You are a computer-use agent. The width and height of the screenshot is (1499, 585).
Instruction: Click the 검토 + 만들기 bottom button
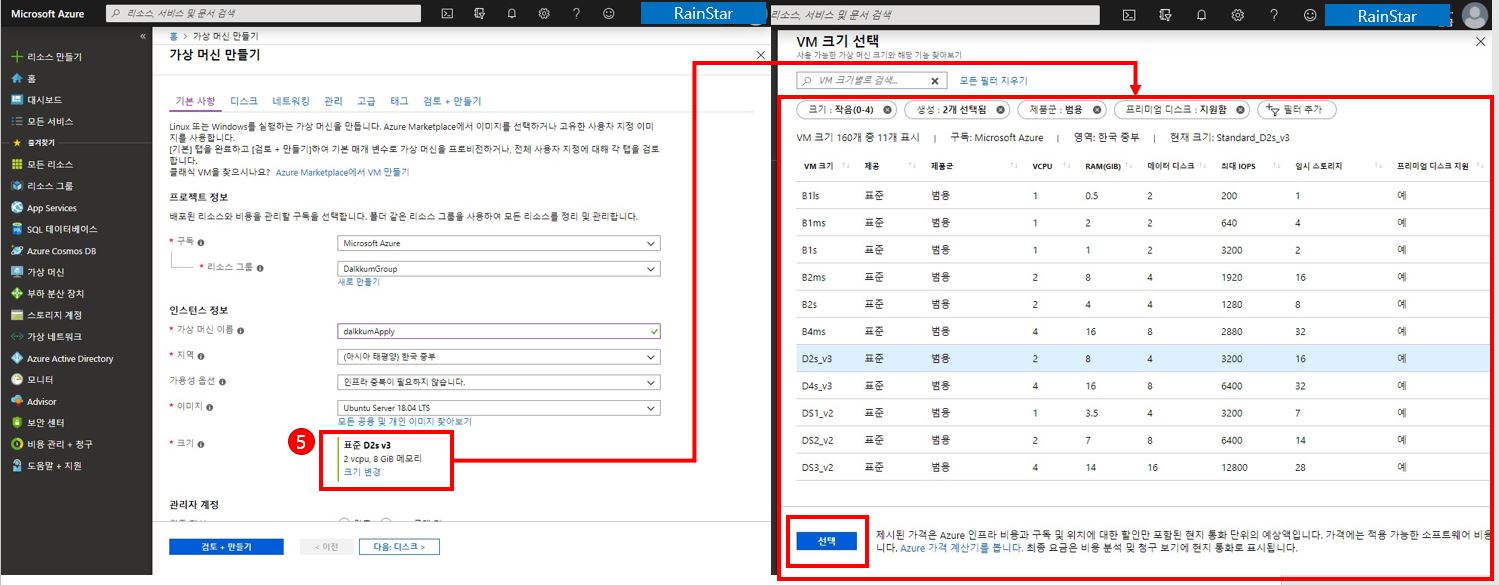[x=226, y=547]
